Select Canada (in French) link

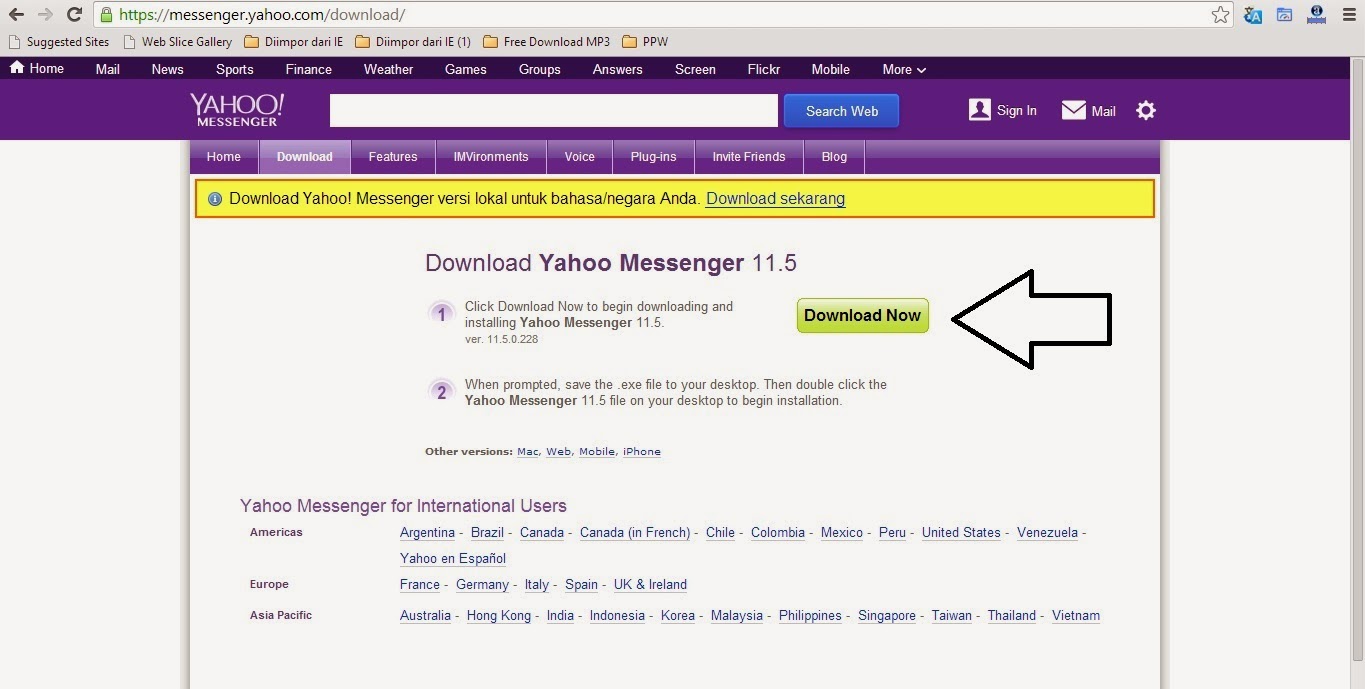click(635, 533)
